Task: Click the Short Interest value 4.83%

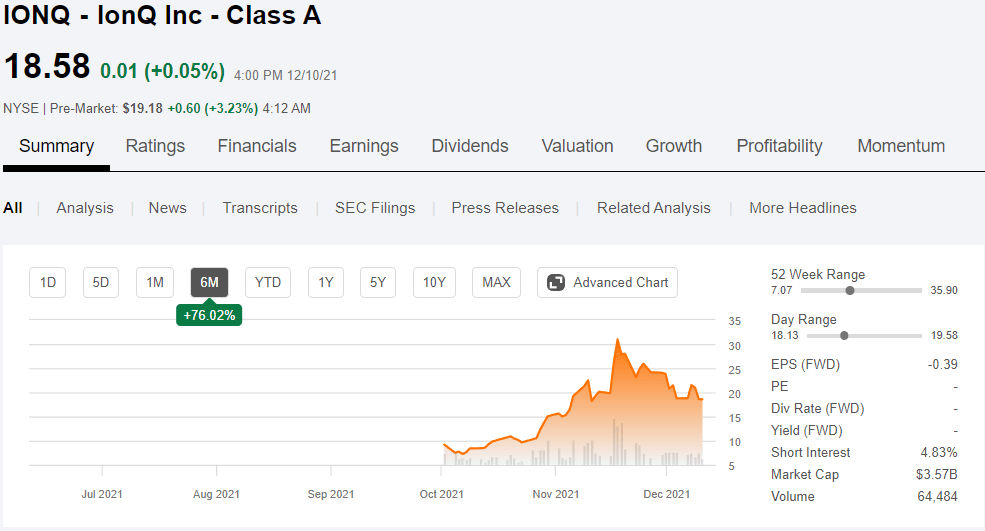Action: [939, 452]
